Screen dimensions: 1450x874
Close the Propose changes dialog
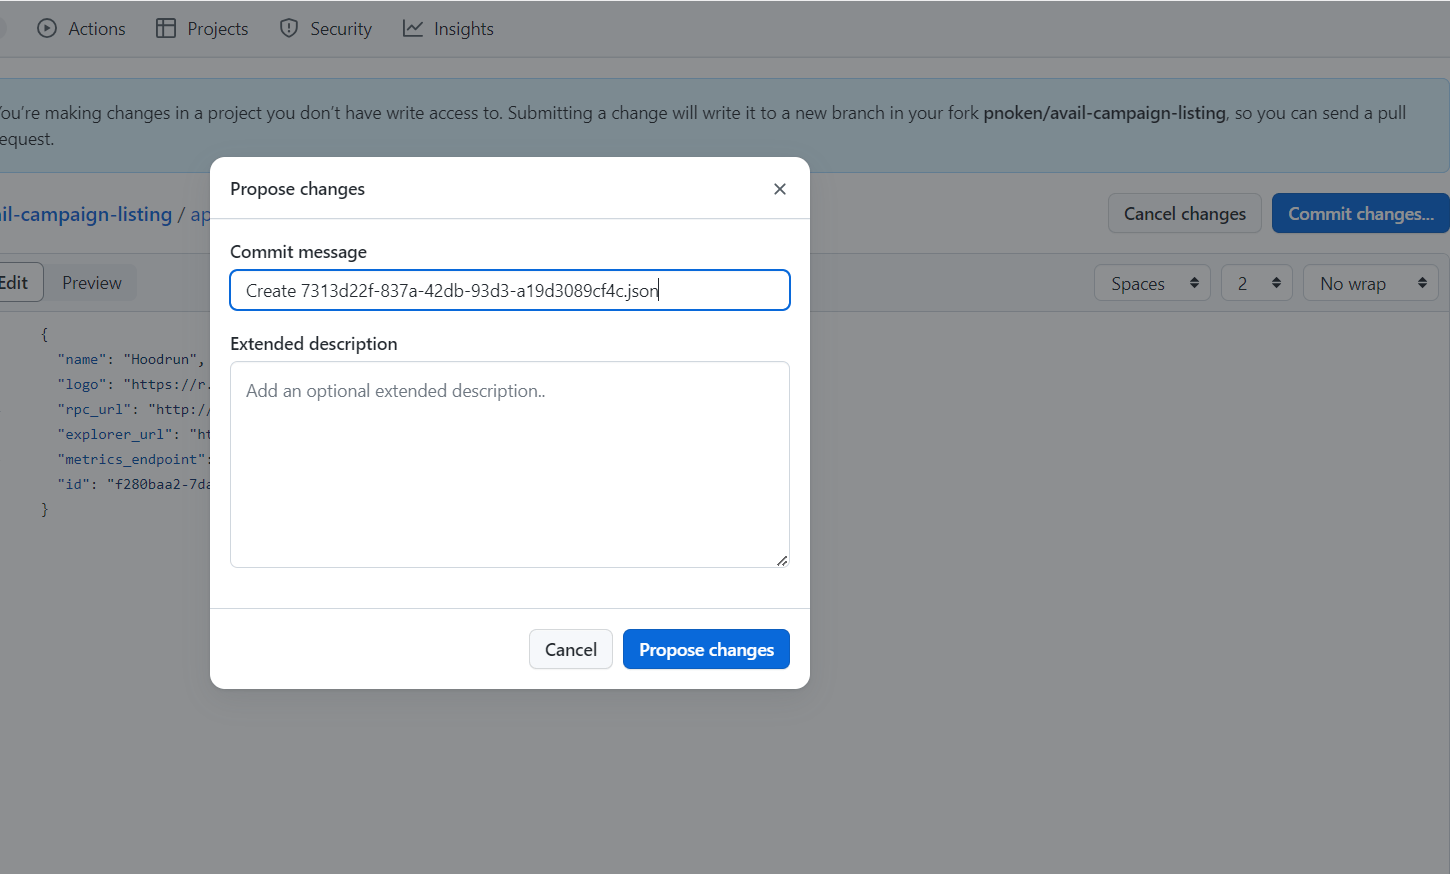pyautogui.click(x=780, y=189)
